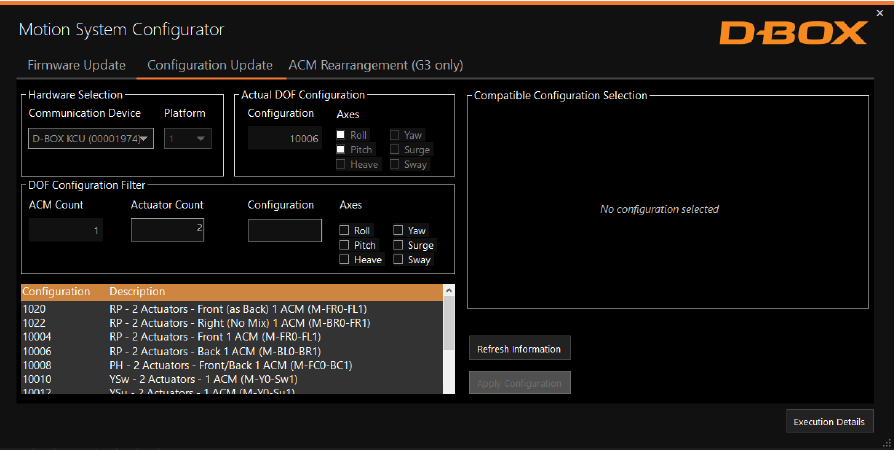Toggle the Surge axis filter checkbox
Screen dimensions: 895x450
pyautogui.click(x=398, y=245)
